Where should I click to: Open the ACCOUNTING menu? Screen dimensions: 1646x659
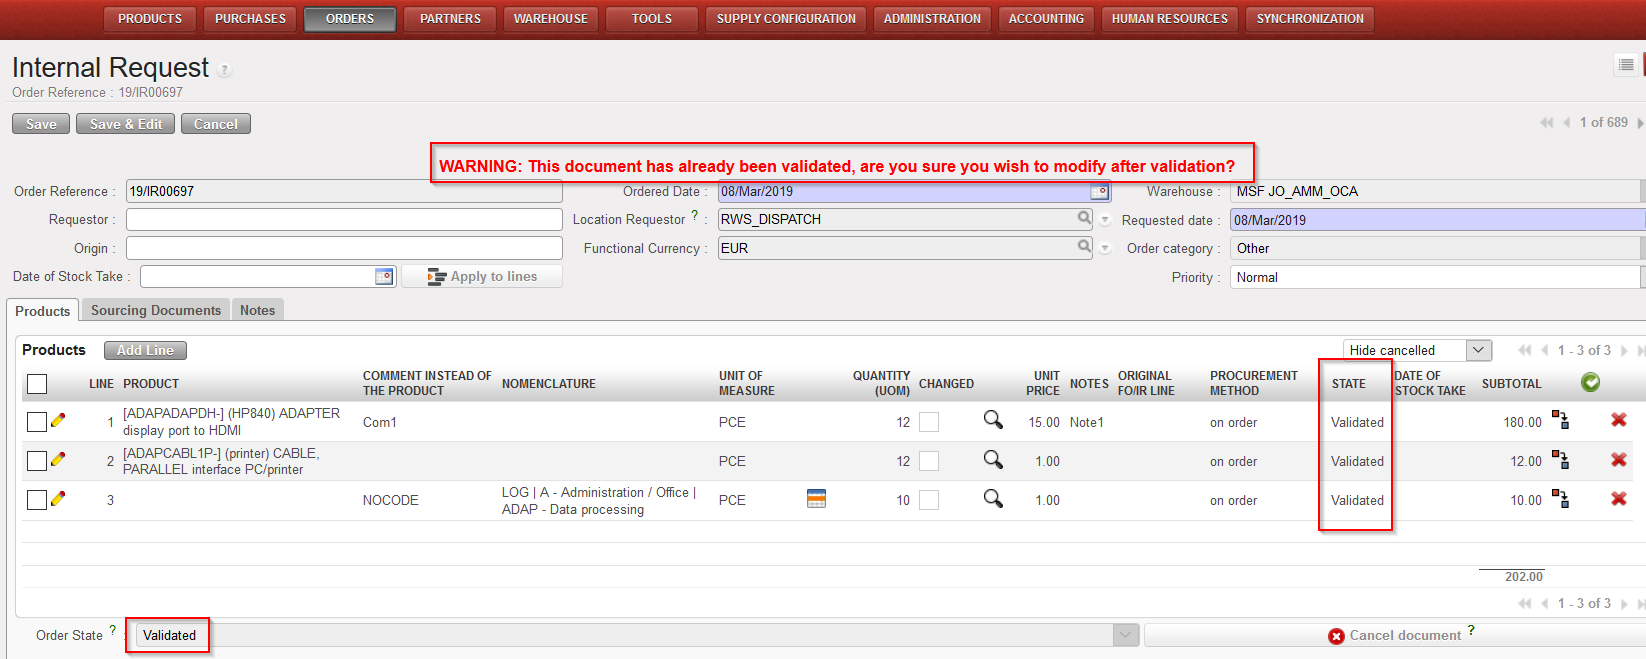(x=1046, y=19)
